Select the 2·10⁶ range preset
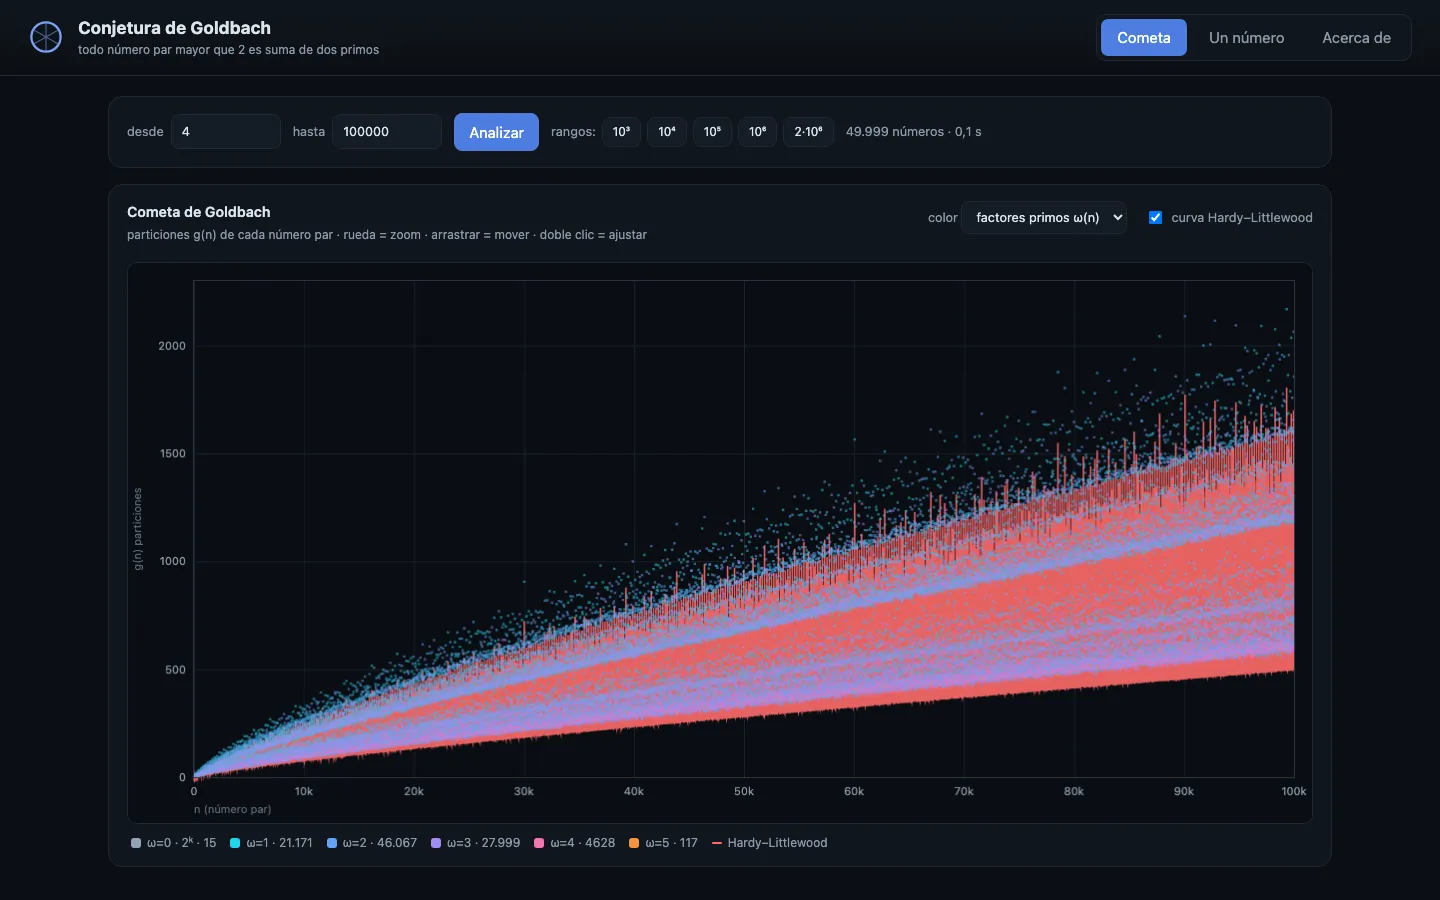This screenshot has width=1440, height=900. 808,132
